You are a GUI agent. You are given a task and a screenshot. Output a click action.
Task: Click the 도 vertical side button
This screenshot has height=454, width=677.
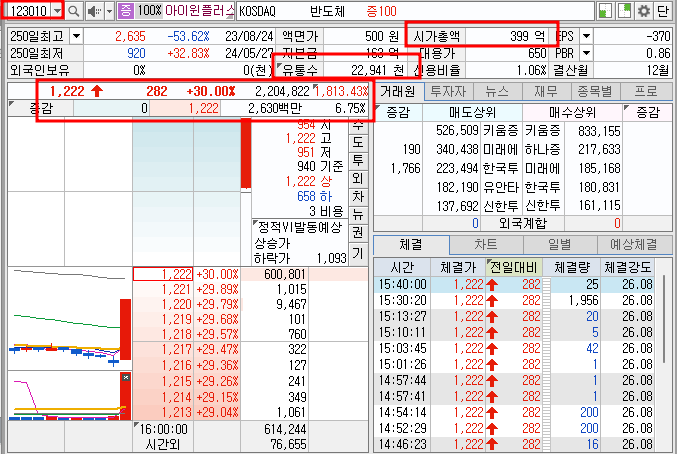pos(358,143)
